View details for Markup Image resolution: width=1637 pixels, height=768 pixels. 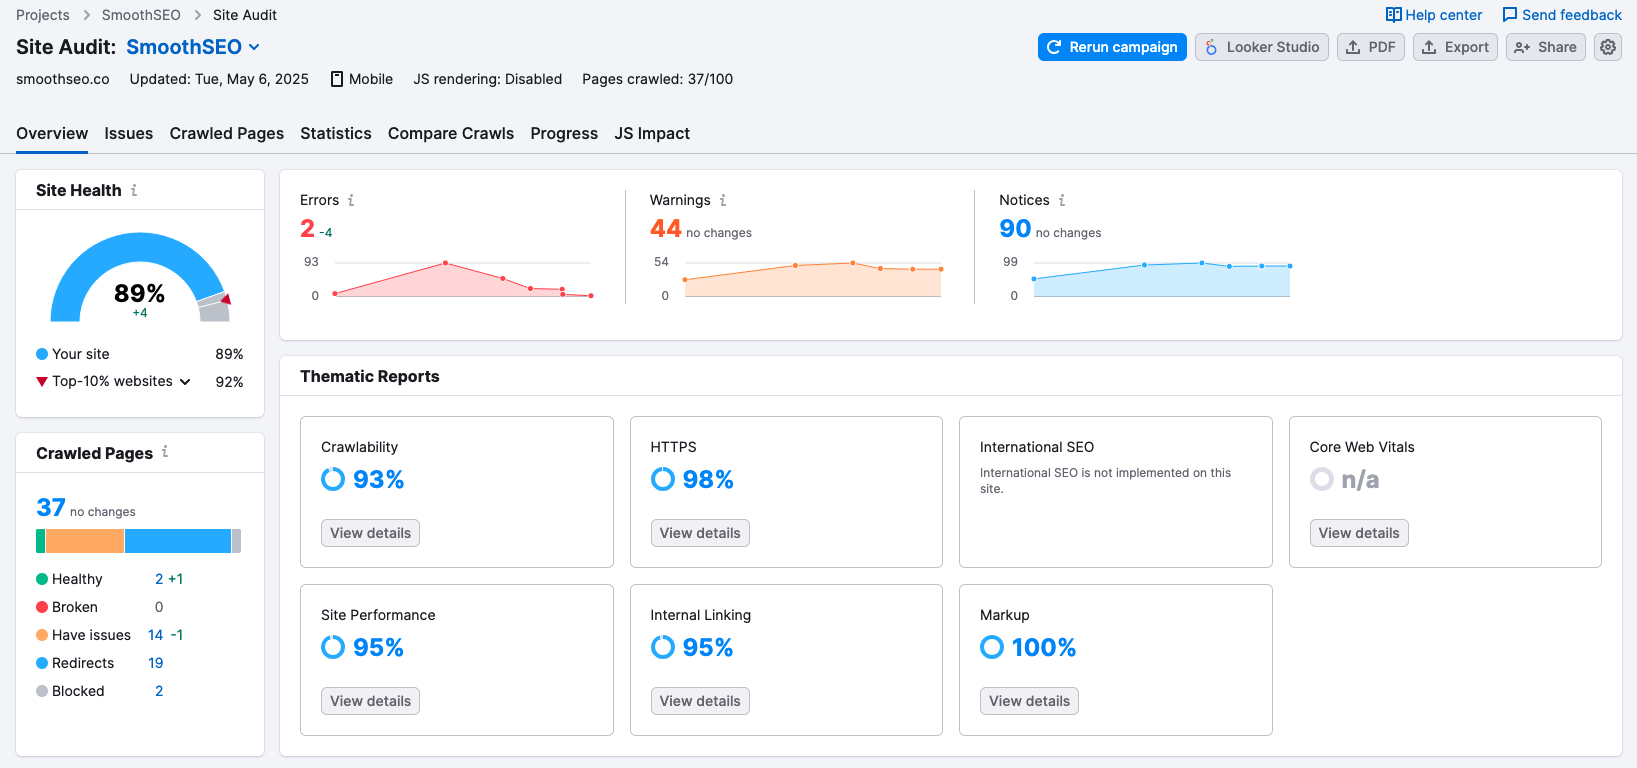click(x=1029, y=701)
